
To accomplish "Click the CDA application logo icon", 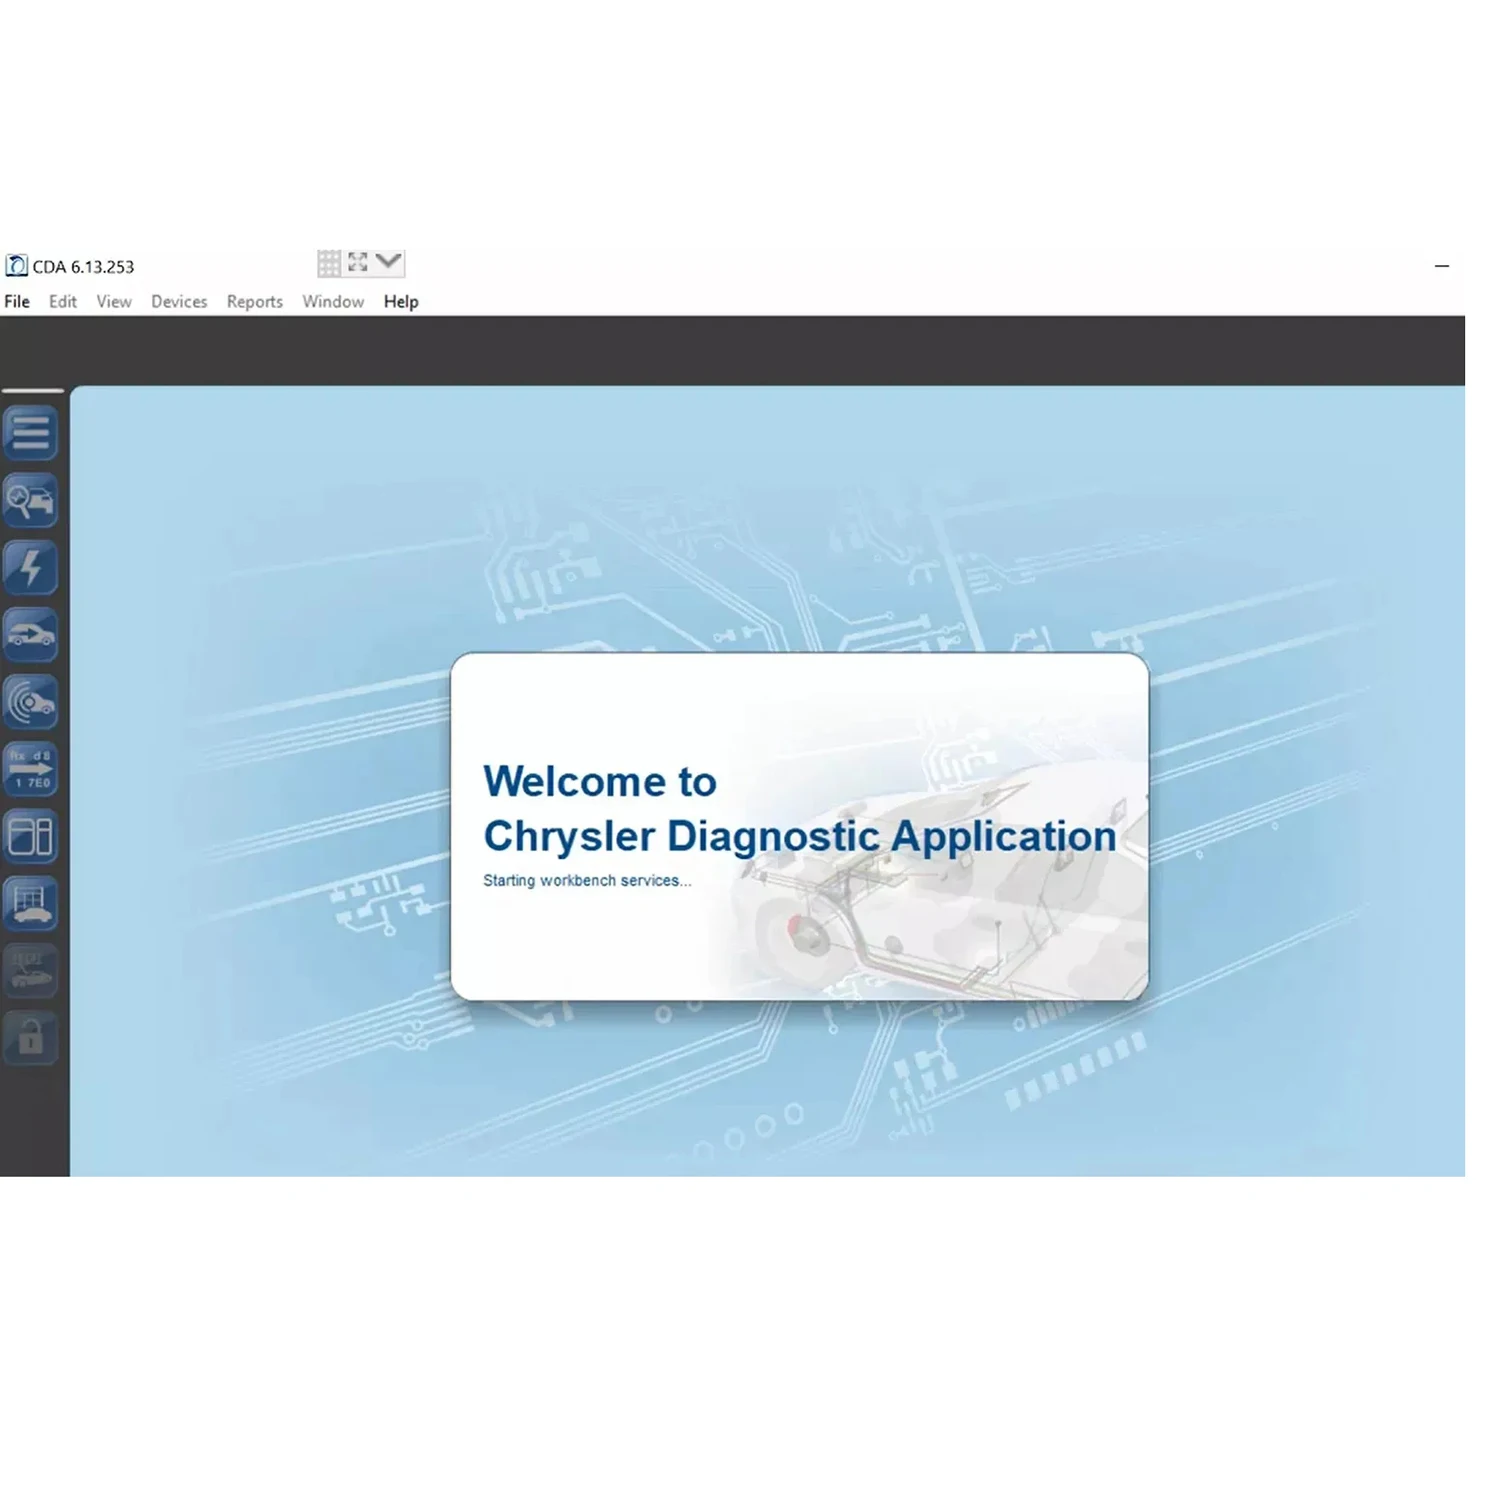I will [x=17, y=266].
